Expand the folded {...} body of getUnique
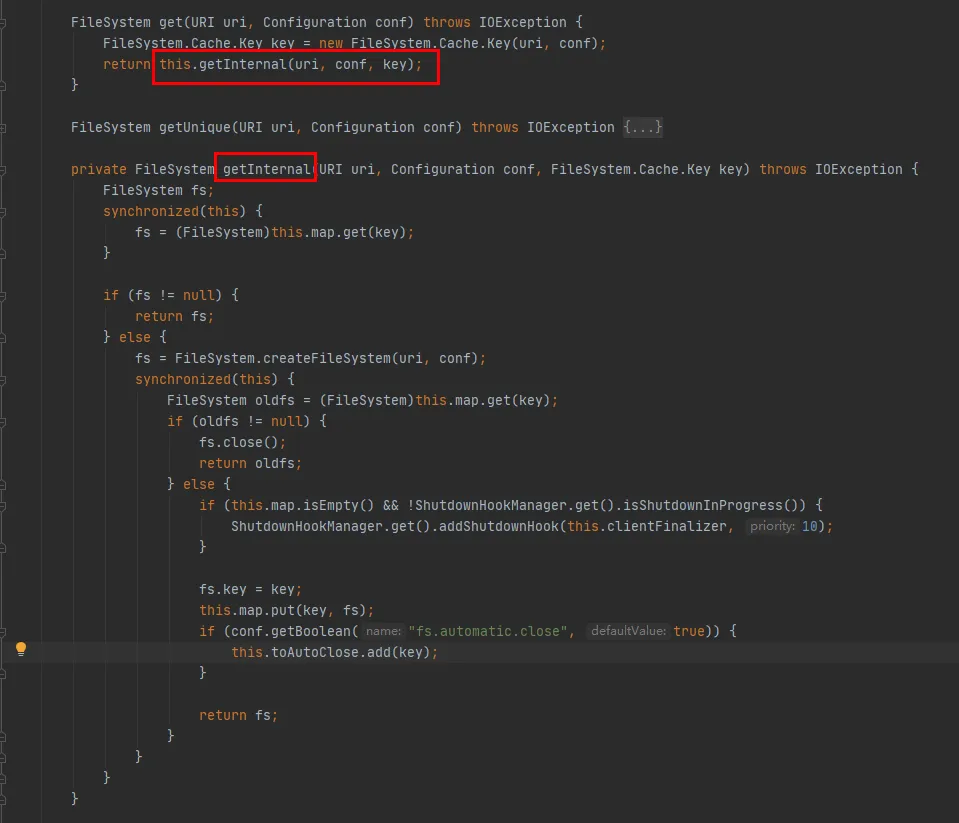Screen dimensions: 959x823 (x=642, y=127)
